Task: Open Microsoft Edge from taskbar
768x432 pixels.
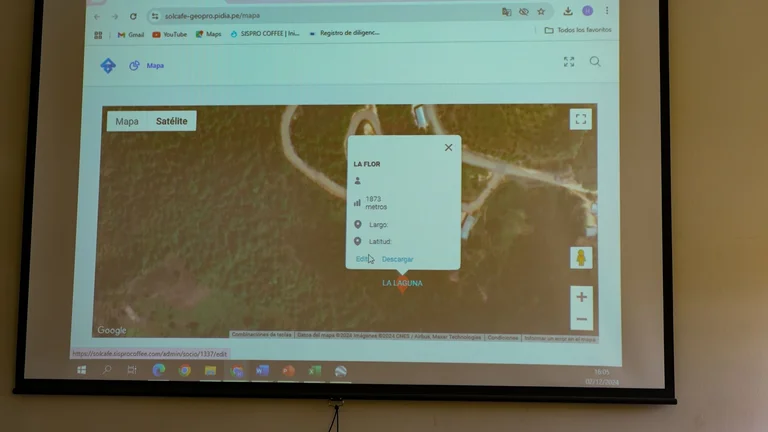Action: (158, 370)
